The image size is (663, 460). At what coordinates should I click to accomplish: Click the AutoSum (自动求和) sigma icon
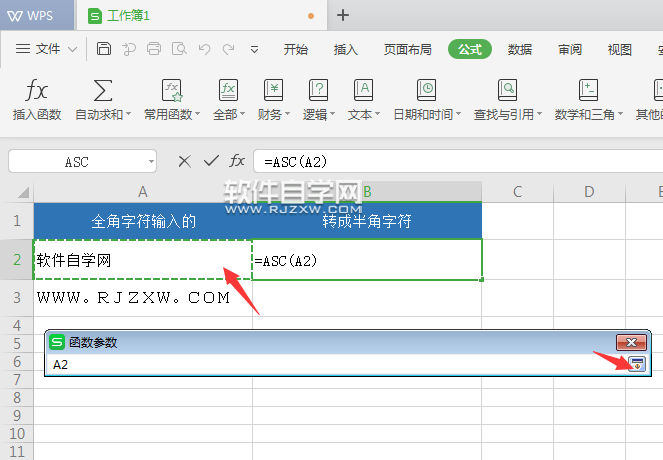click(x=102, y=92)
